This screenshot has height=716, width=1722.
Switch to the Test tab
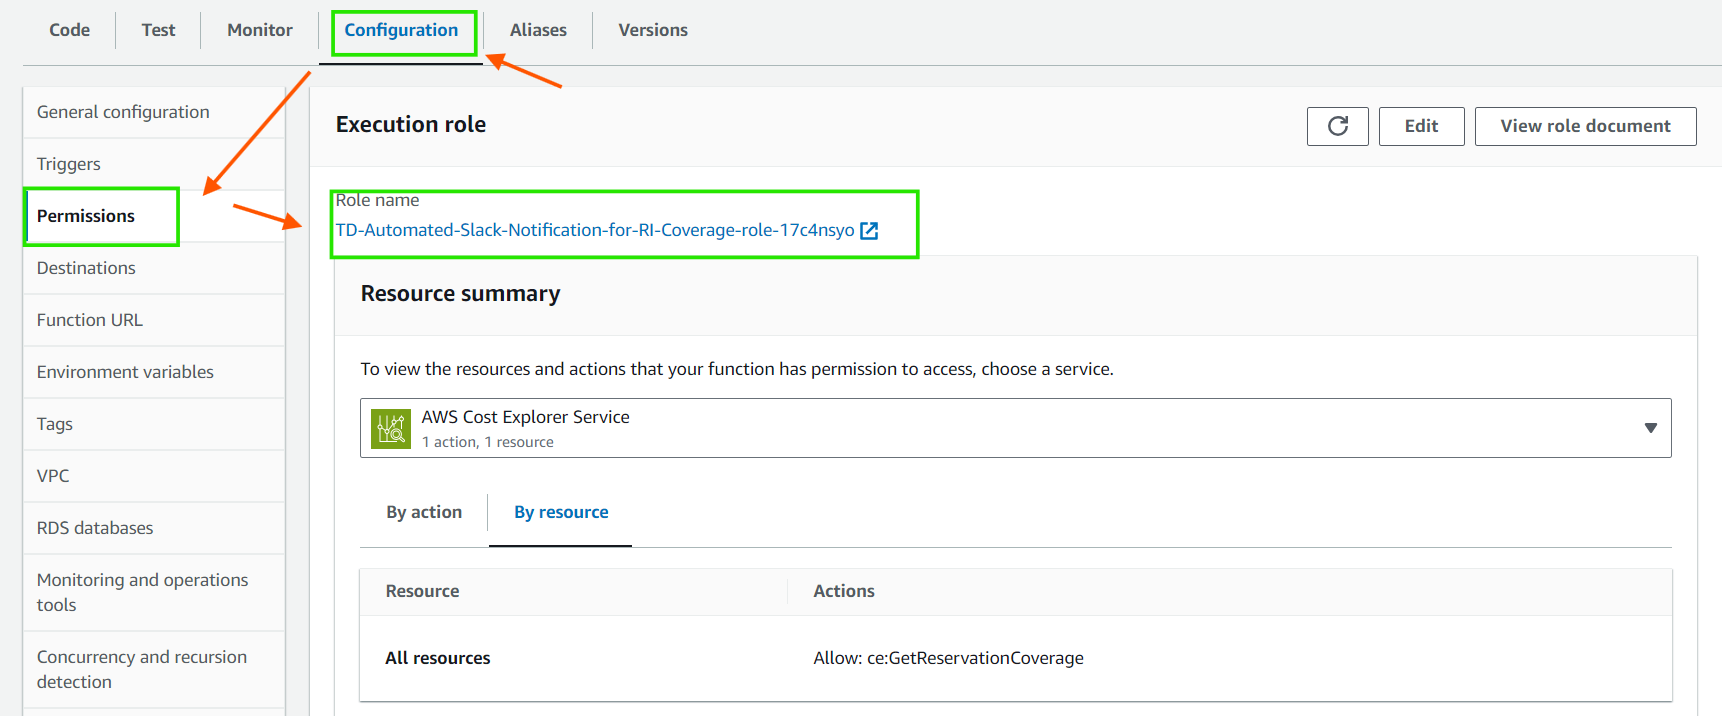pos(158,30)
